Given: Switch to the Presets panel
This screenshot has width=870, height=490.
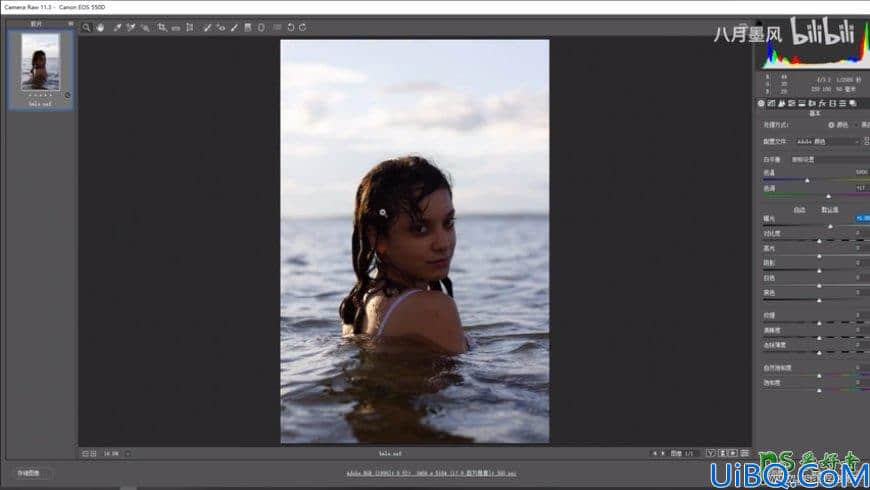Looking at the screenshot, I should 843,103.
